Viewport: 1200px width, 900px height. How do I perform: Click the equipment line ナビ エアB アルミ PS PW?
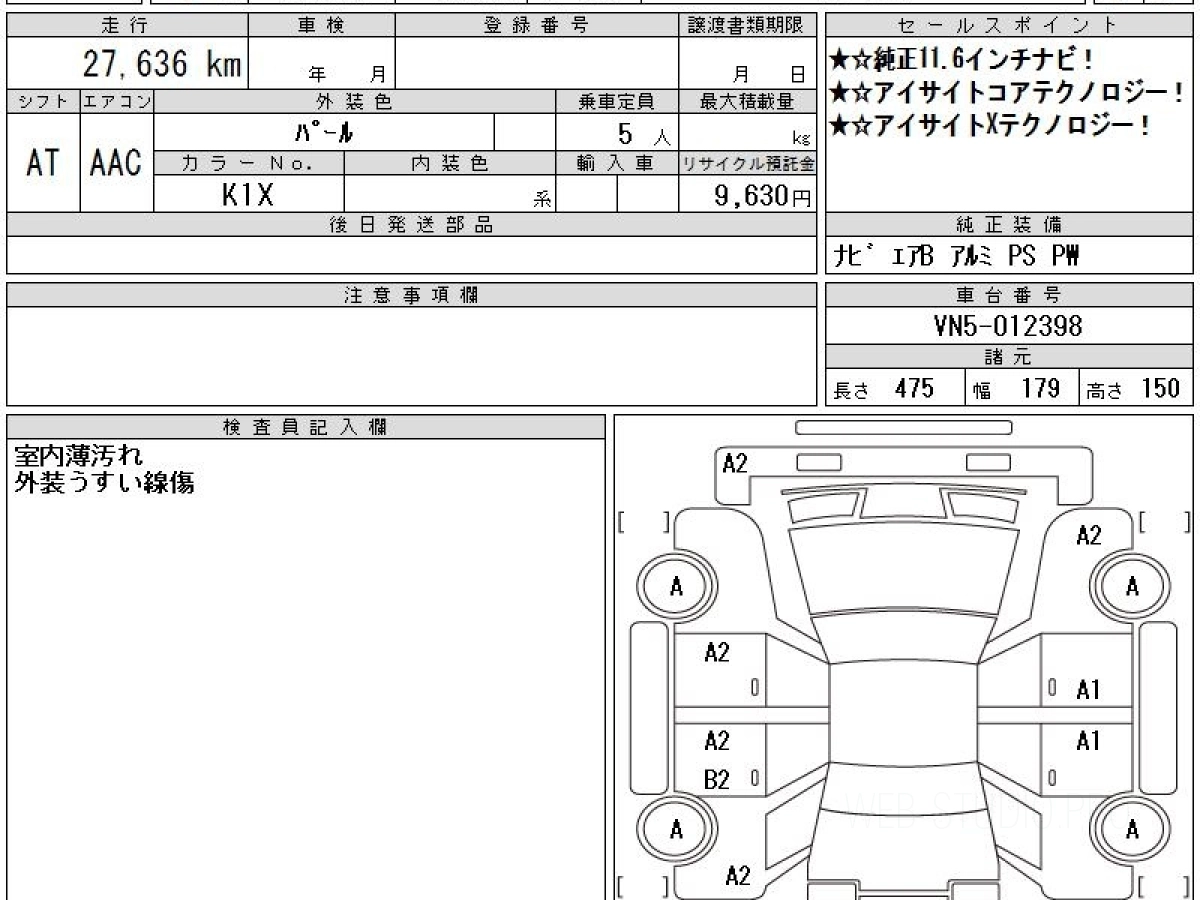point(957,257)
